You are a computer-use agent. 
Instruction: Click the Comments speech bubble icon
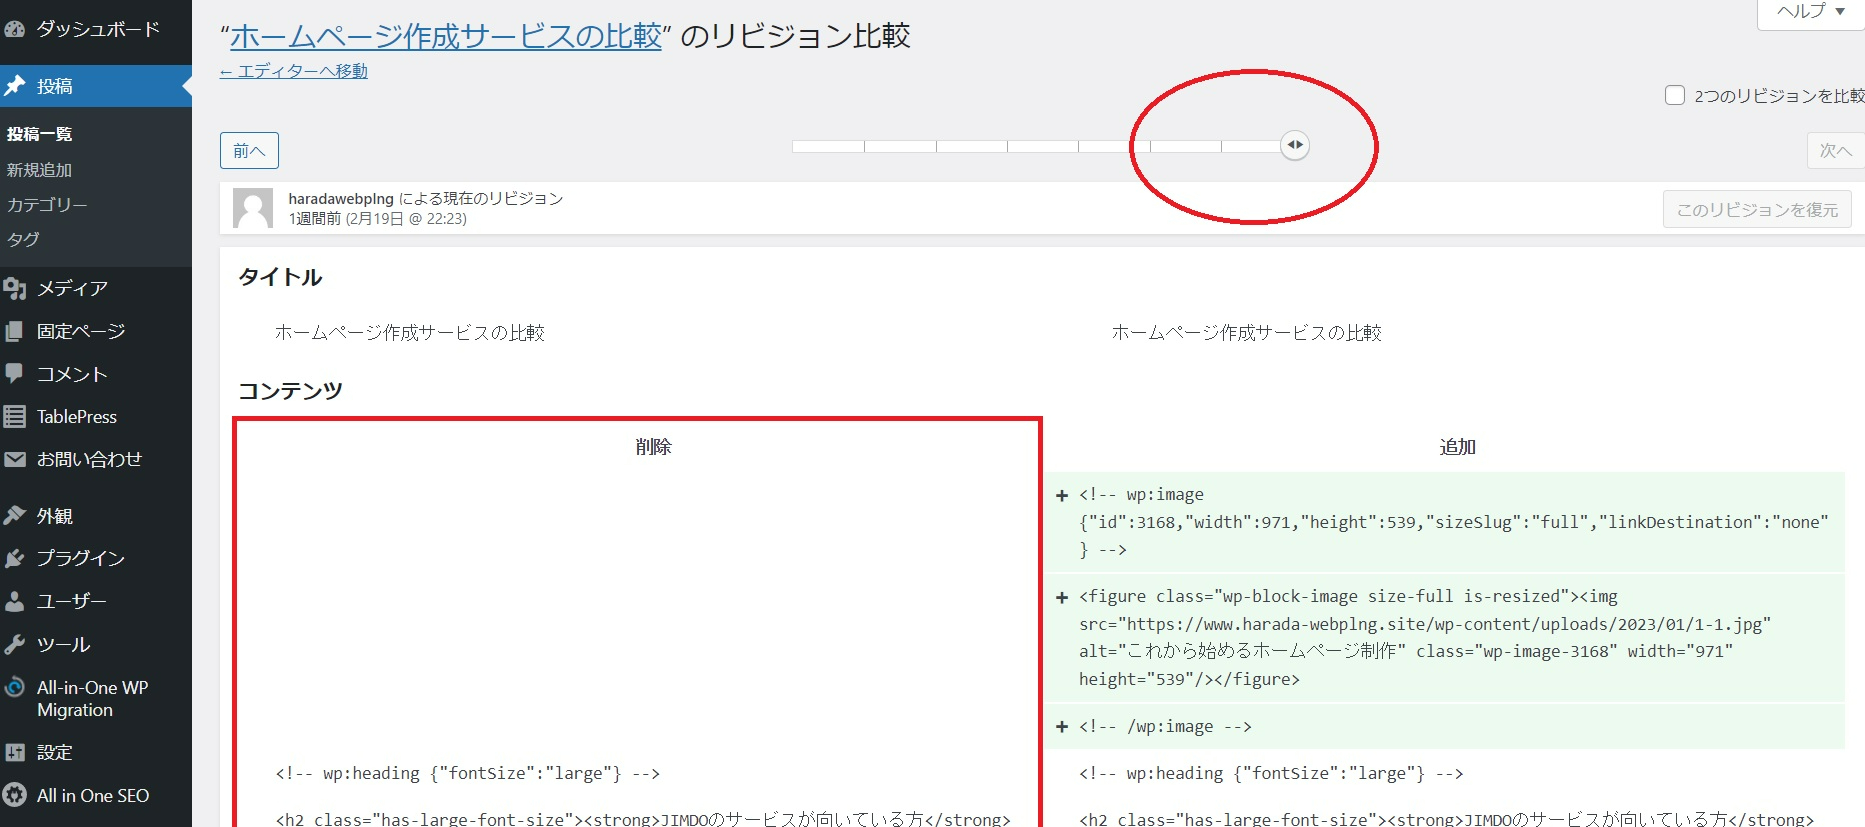[14, 374]
